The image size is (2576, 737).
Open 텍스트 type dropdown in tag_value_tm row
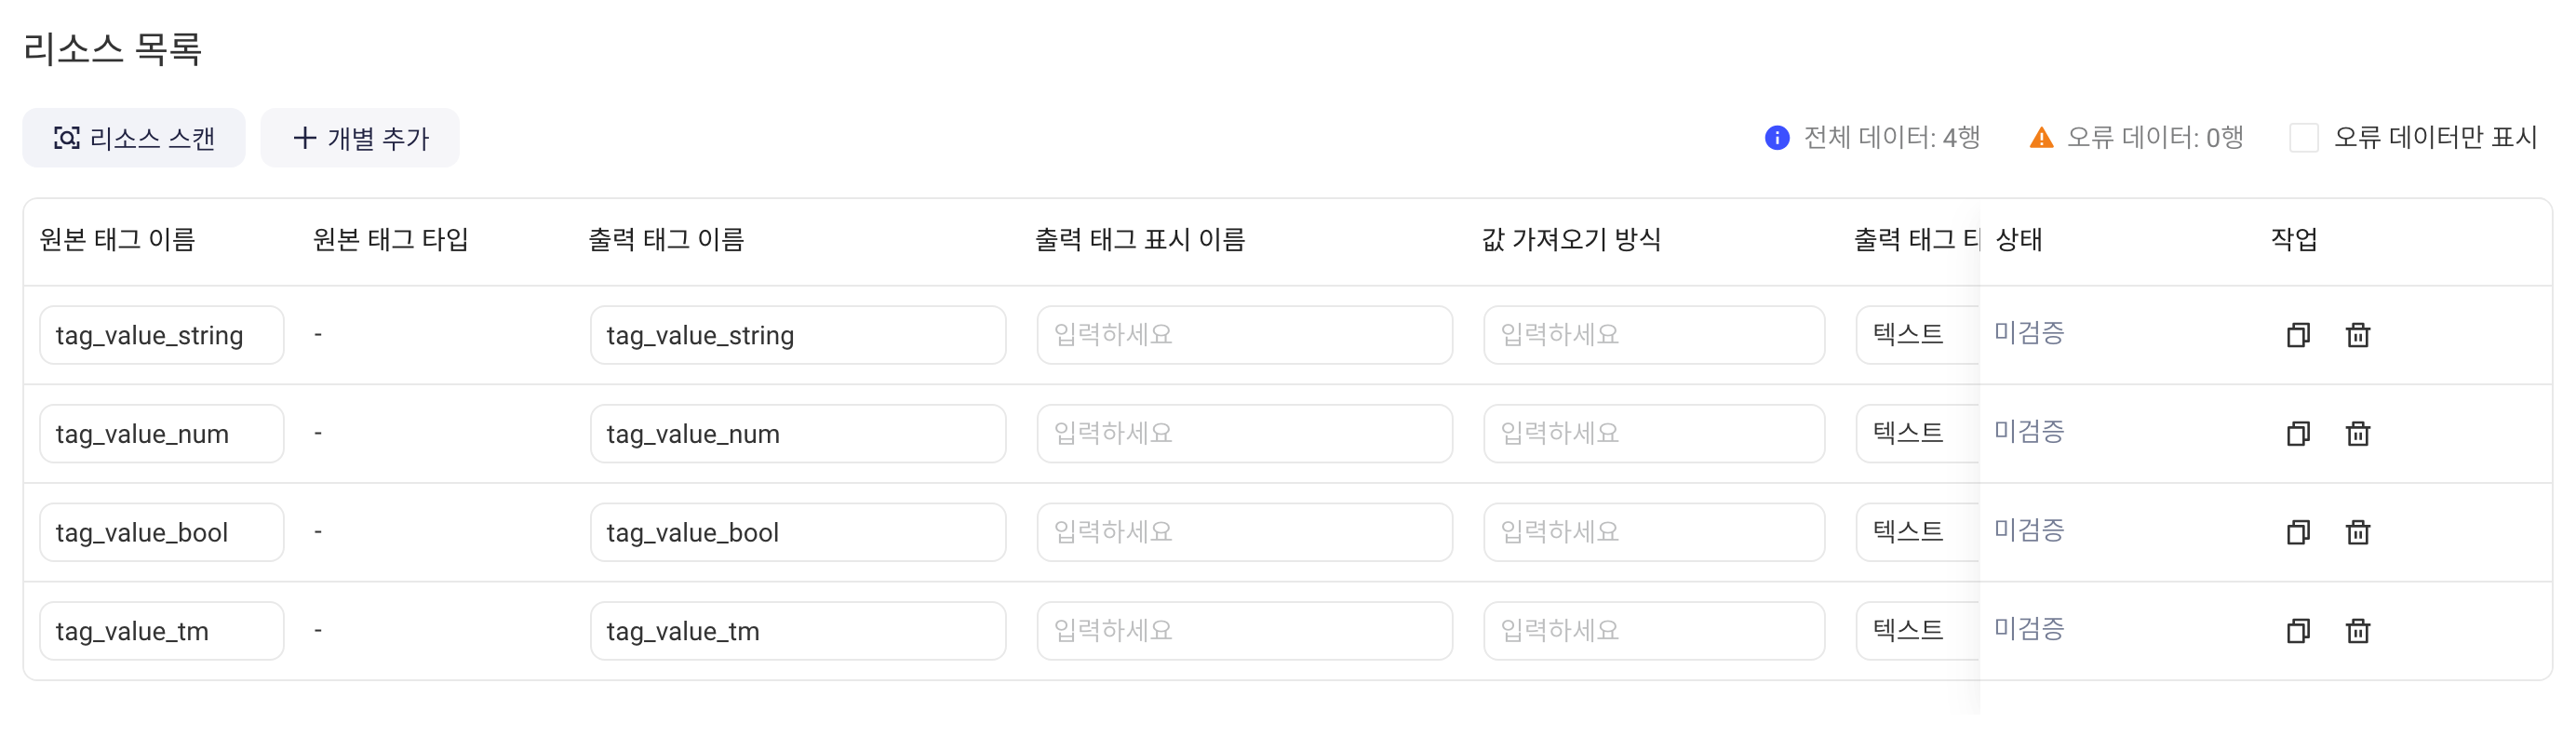point(1917,631)
